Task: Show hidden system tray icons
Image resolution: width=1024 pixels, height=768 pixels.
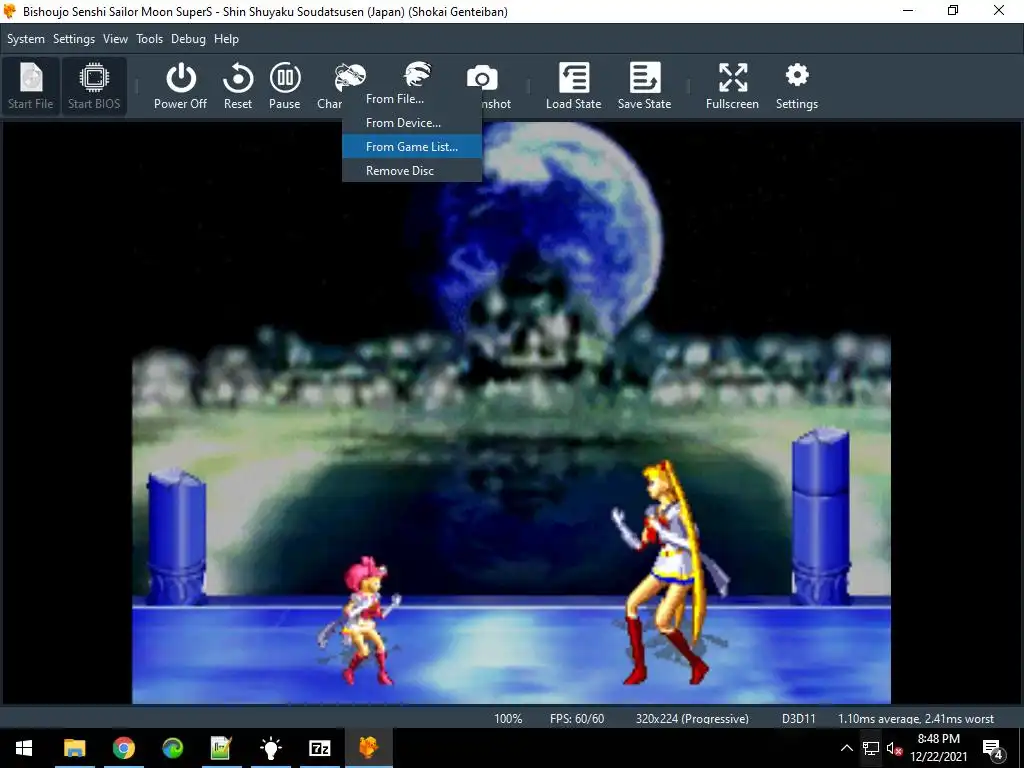Action: [846, 748]
